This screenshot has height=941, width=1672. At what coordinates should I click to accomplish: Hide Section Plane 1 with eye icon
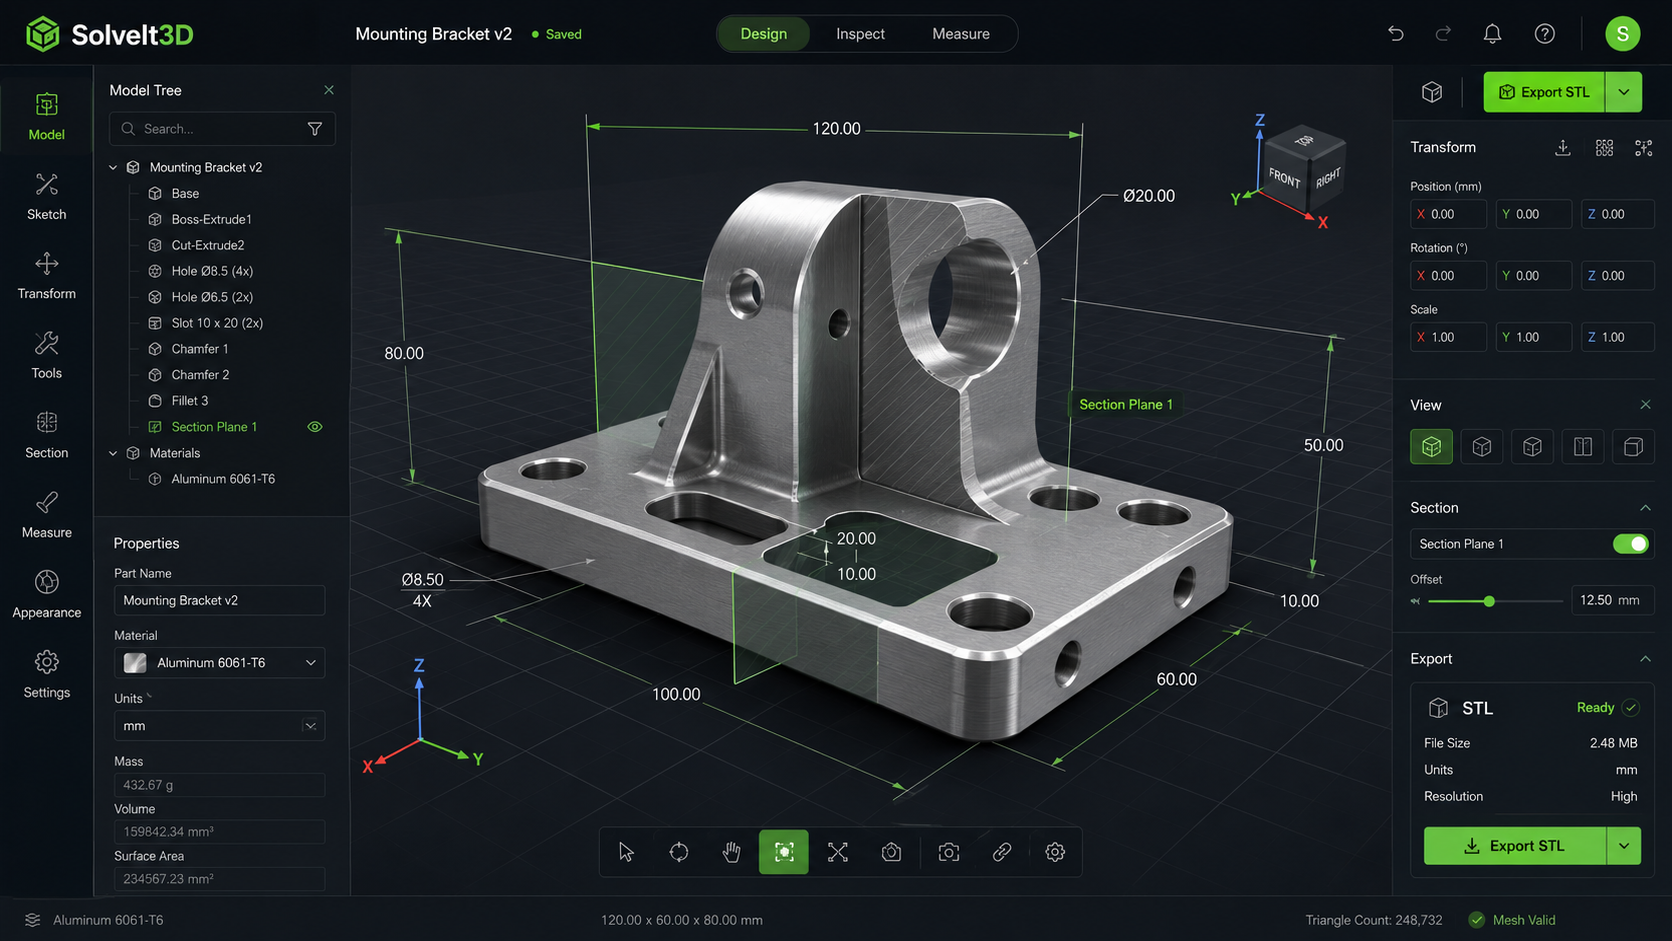pos(315,427)
